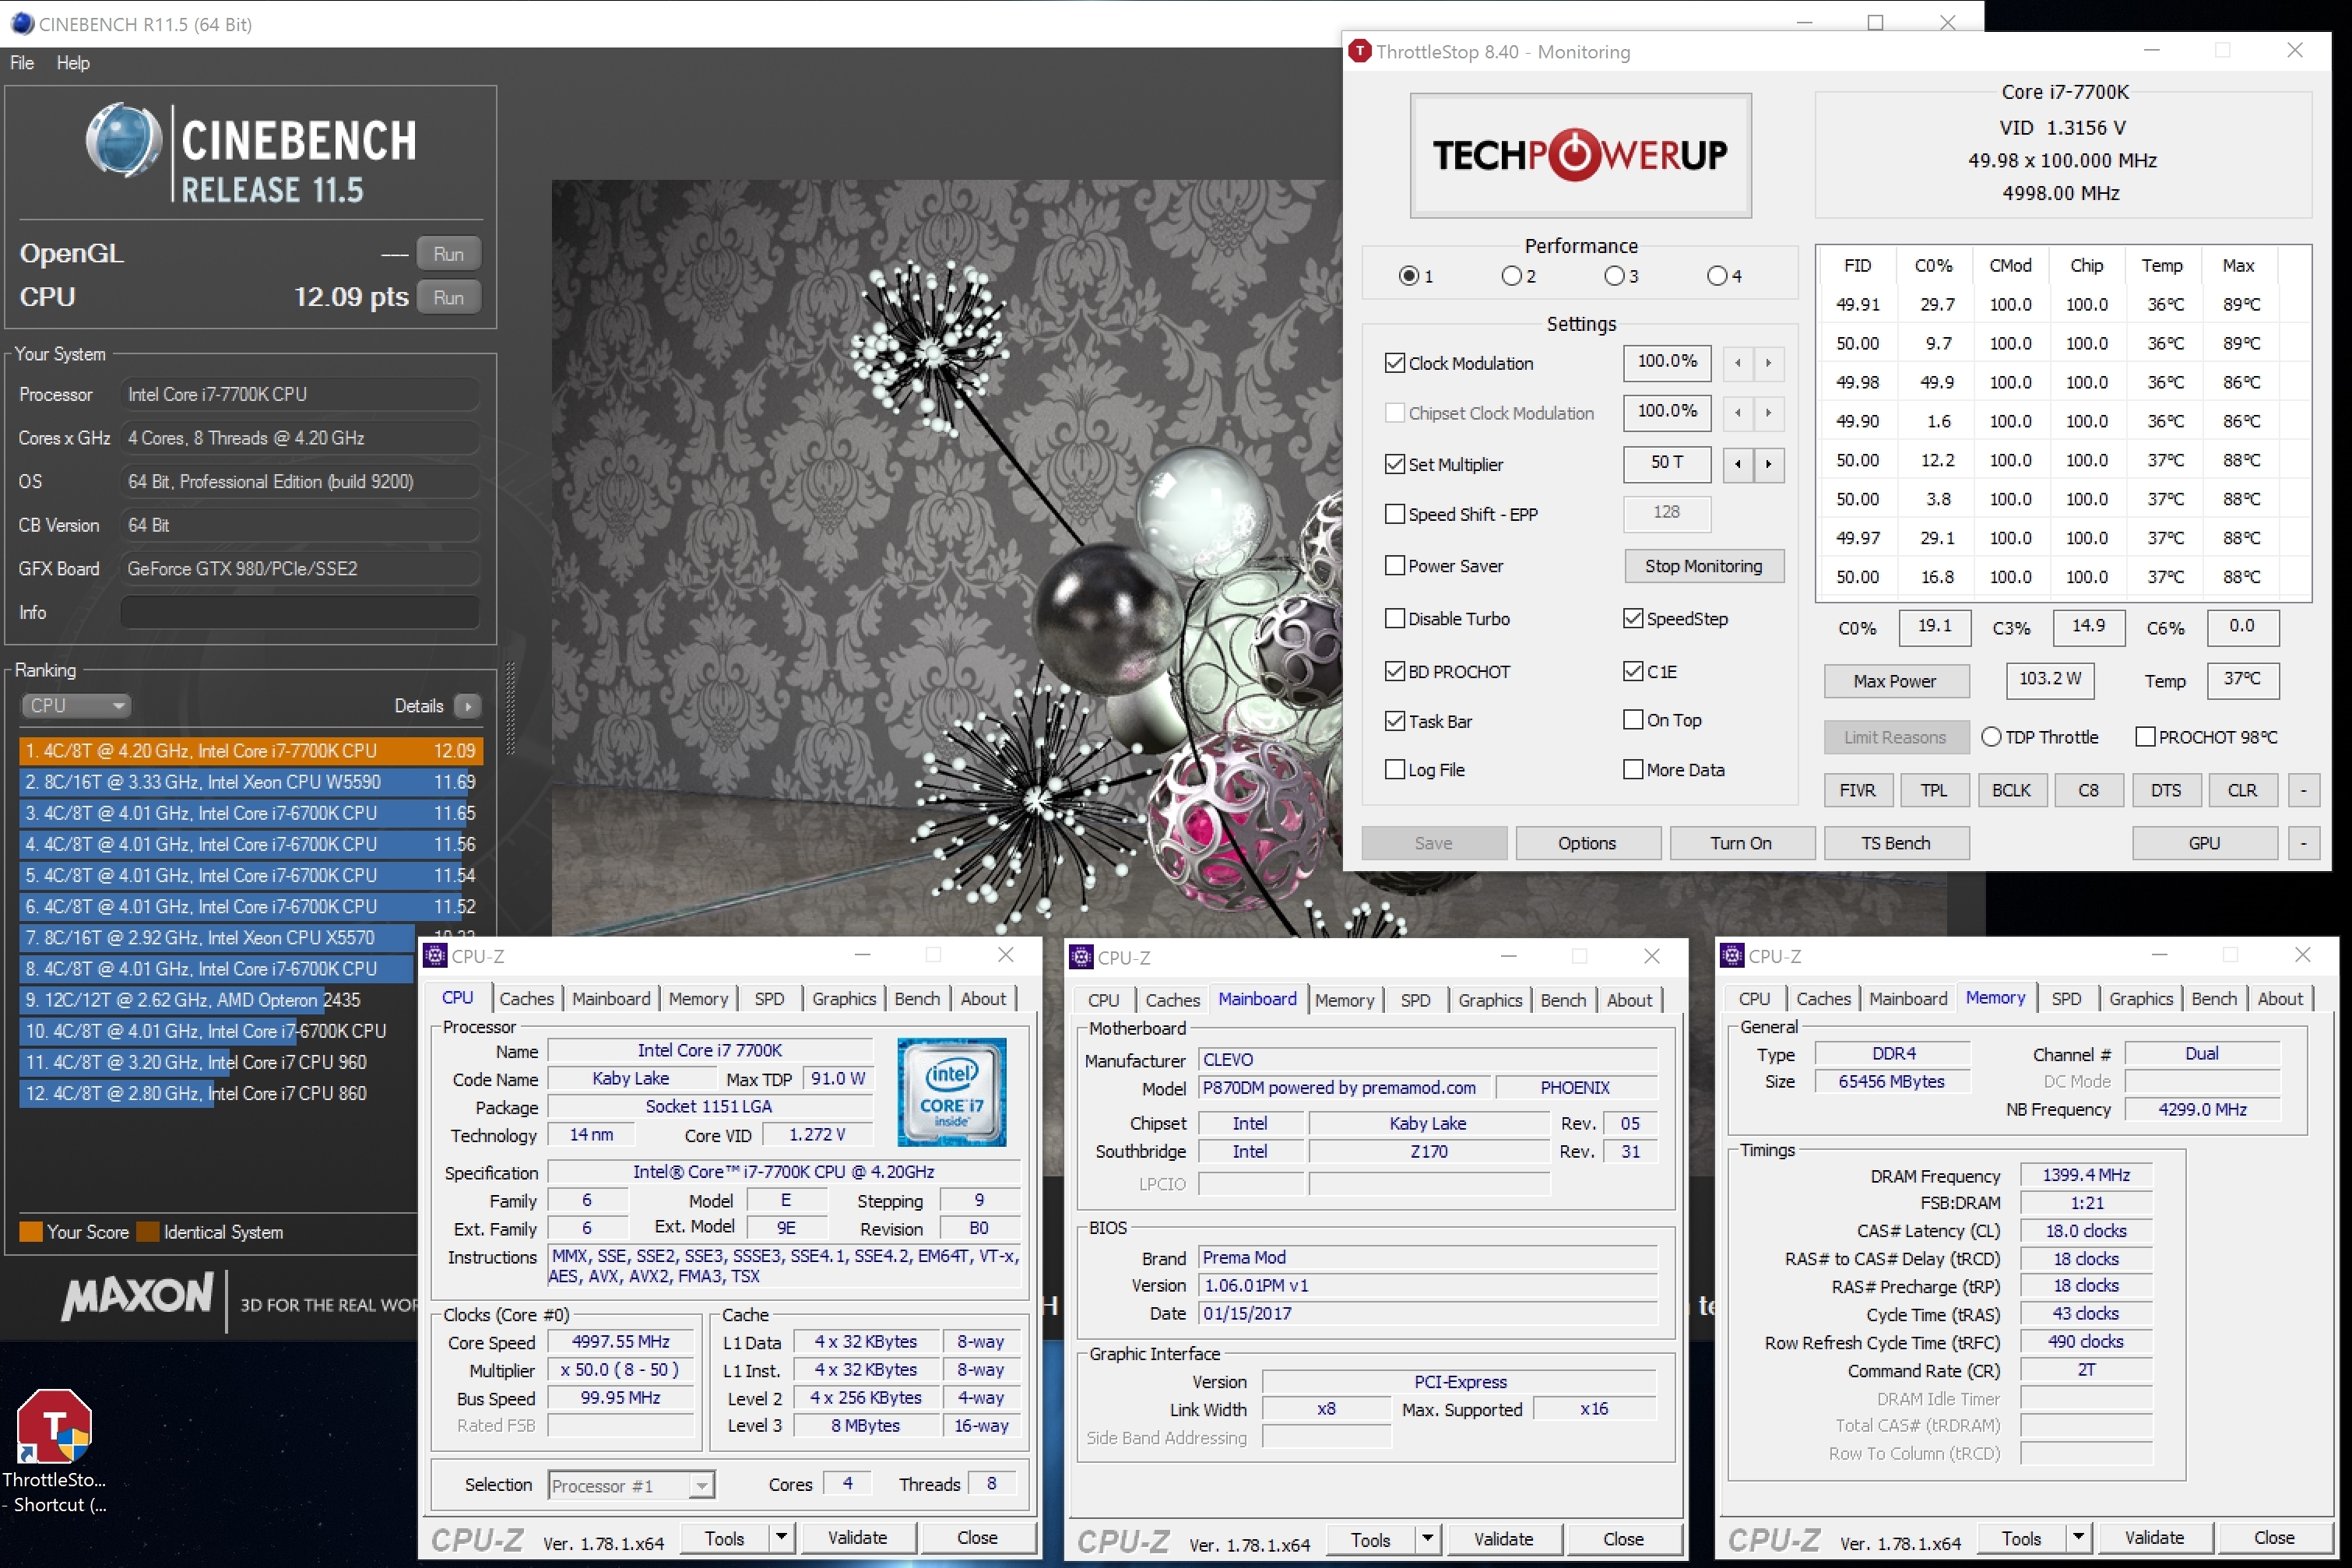This screenshot has height=1568, width=2352.
Task: Expand the Processor #1 selection dropdown
Action: coord(701,1485)
